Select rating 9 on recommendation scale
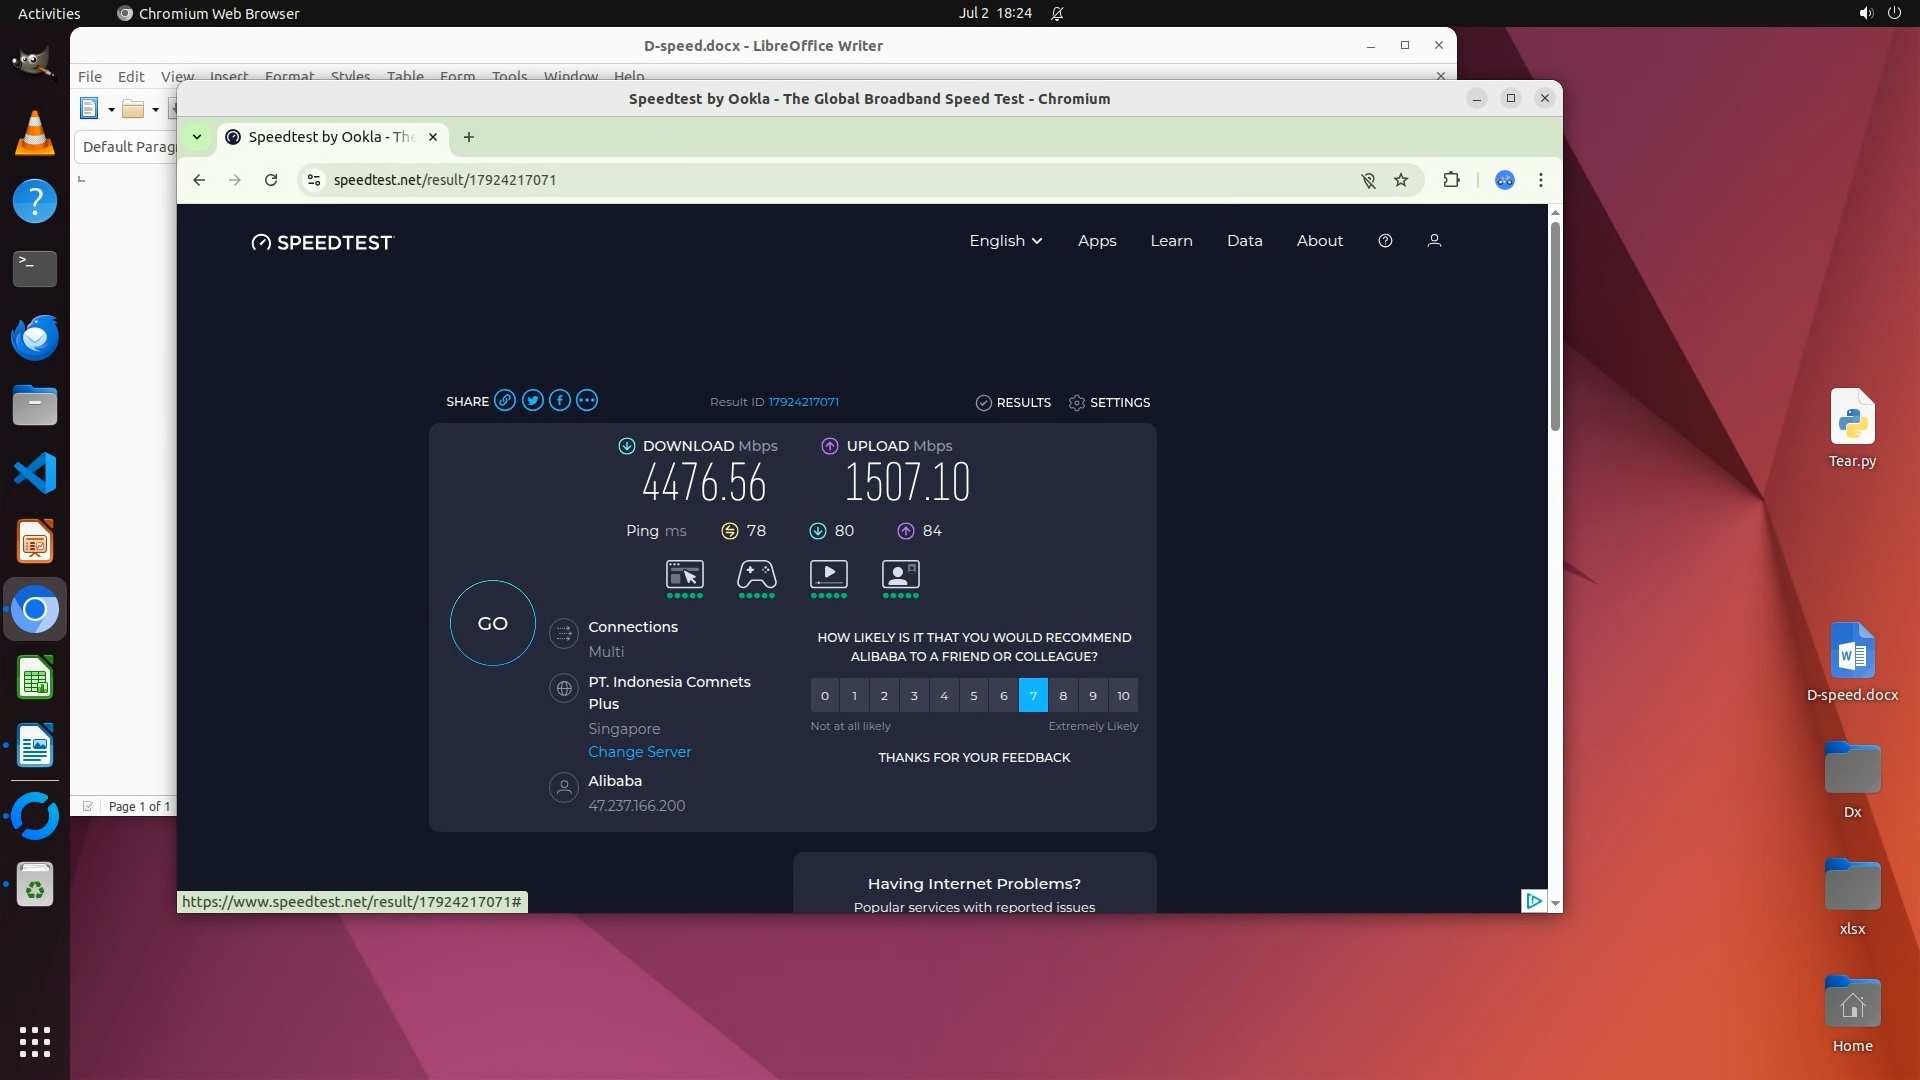 pyautogui.click(x=1093, y=696)
